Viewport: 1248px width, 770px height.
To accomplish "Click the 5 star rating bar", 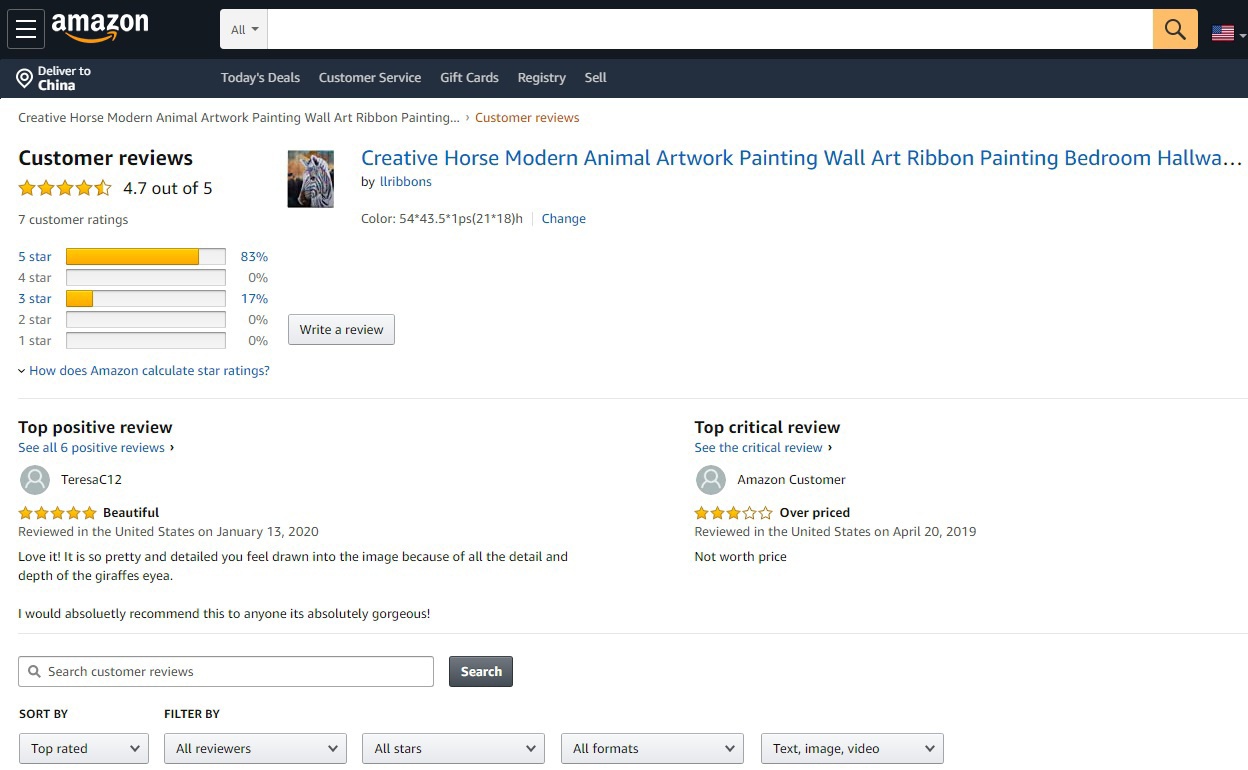I will 146,257.
